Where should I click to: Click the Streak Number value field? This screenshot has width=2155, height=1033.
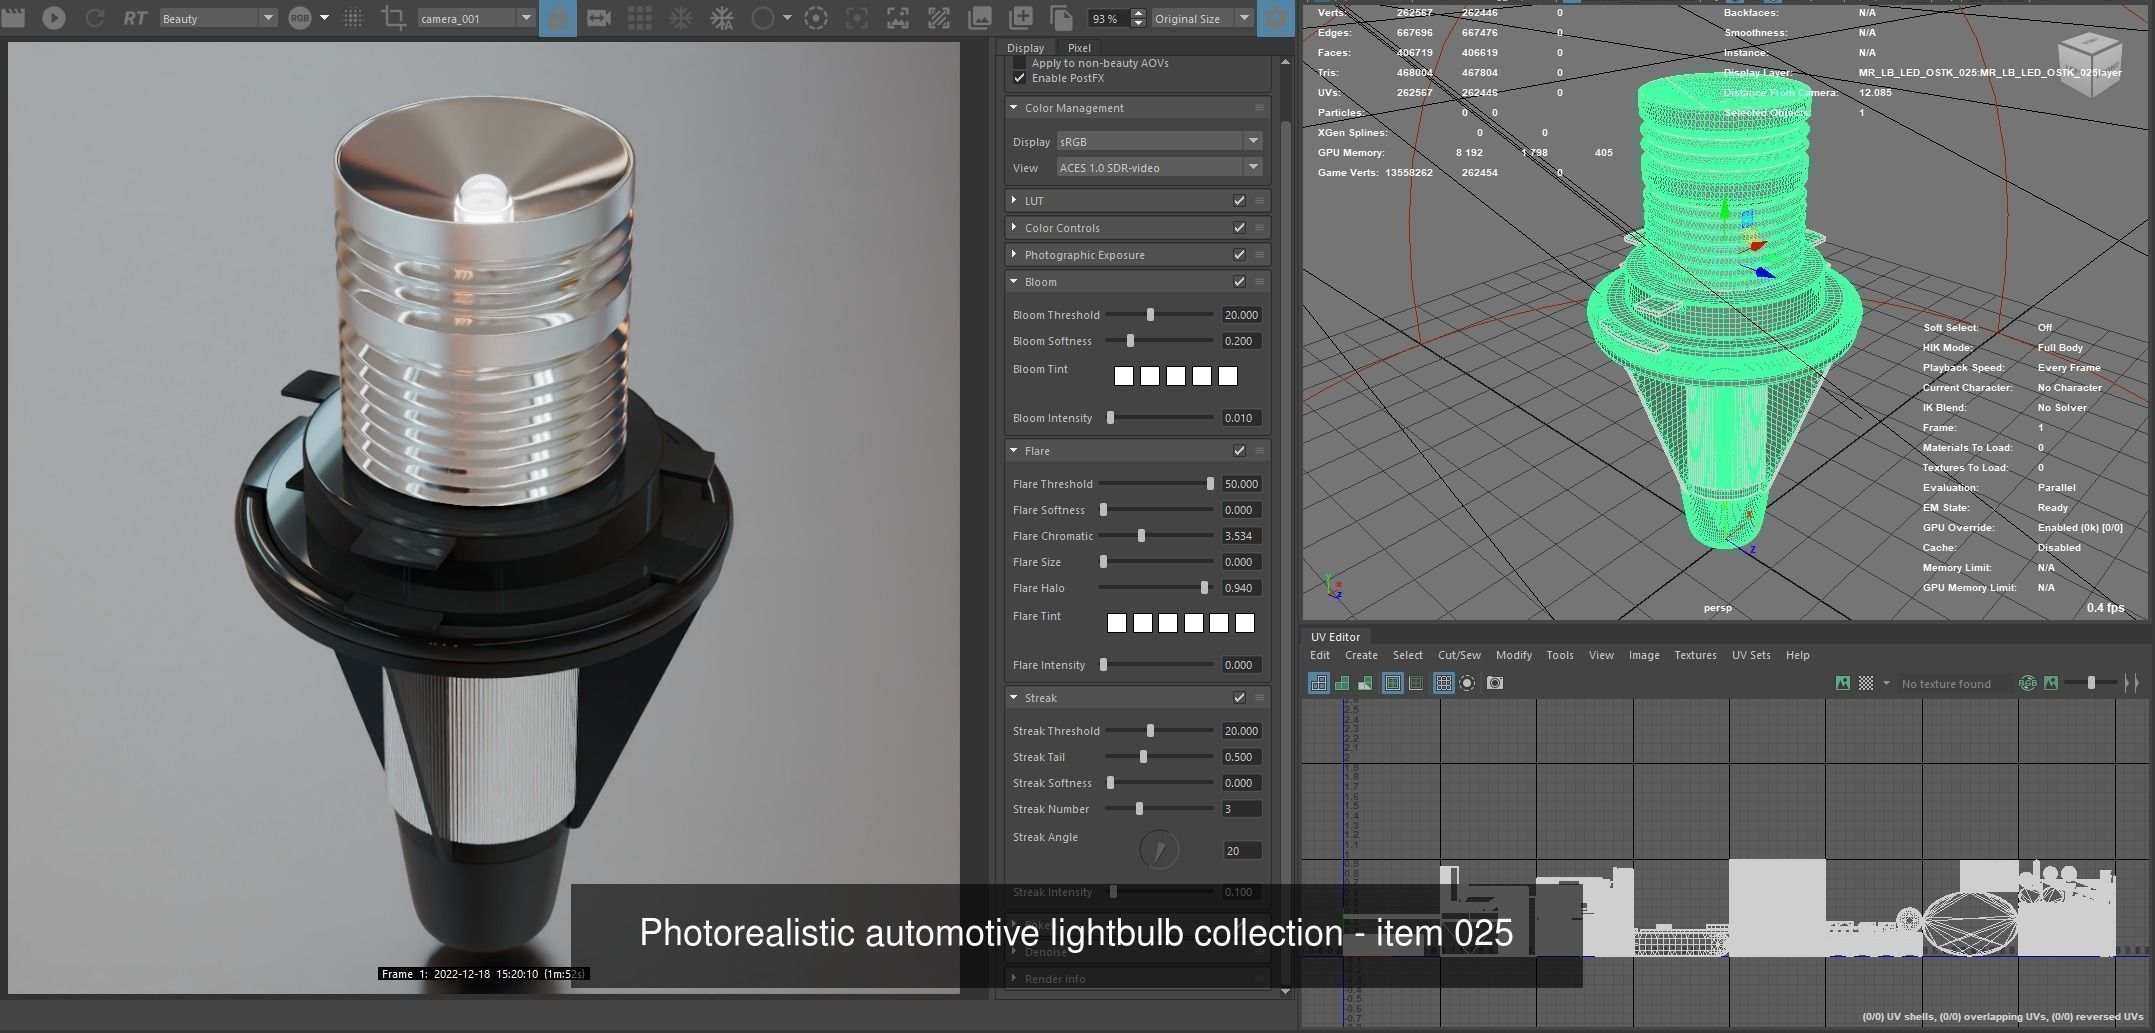tap(1241, 809)
